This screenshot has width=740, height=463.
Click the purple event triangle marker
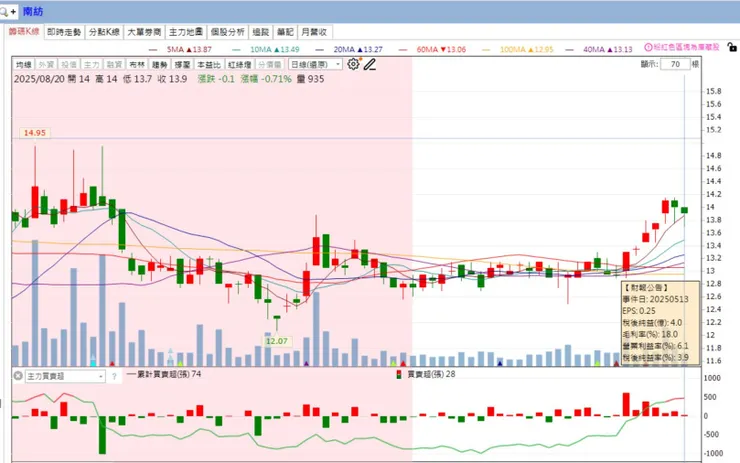[306, 363]
